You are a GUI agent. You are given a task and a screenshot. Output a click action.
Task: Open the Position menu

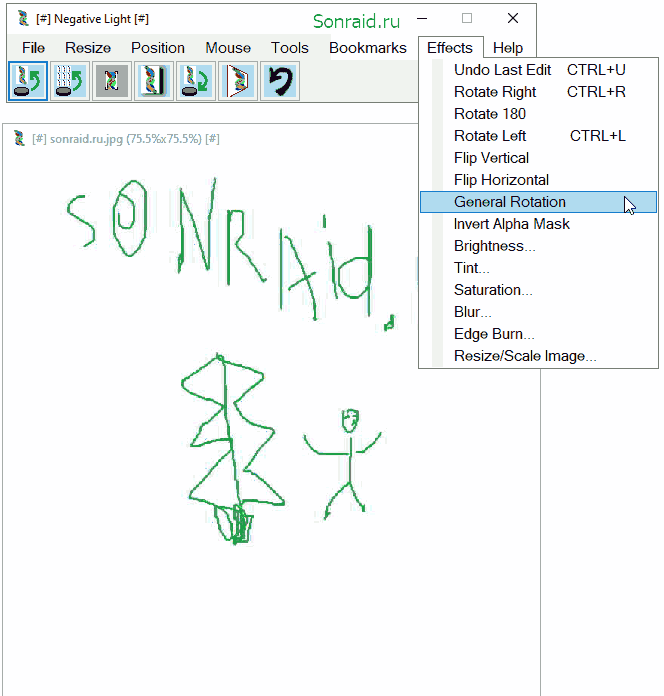pos(158,48)
